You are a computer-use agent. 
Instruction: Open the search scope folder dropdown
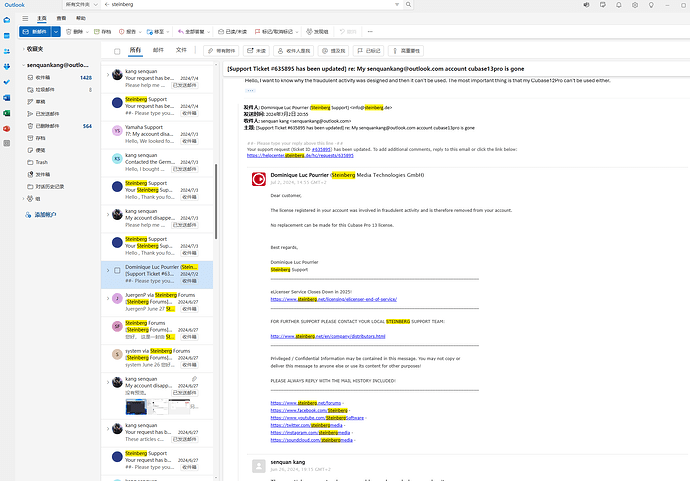tap(81, 4)
